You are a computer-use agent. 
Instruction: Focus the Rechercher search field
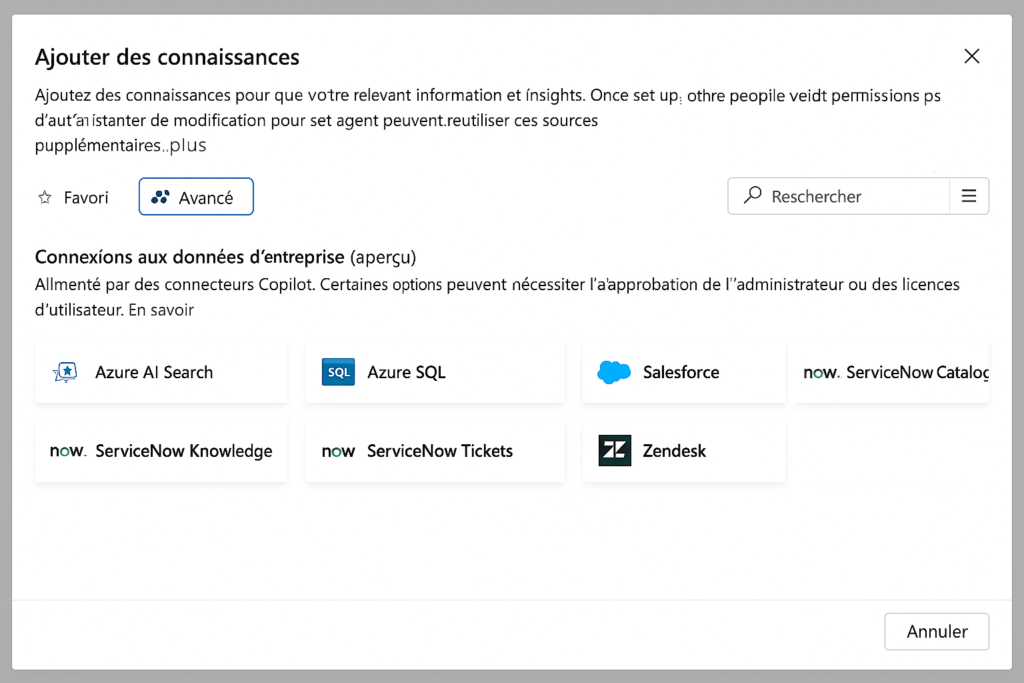click(x=839, y=196)
